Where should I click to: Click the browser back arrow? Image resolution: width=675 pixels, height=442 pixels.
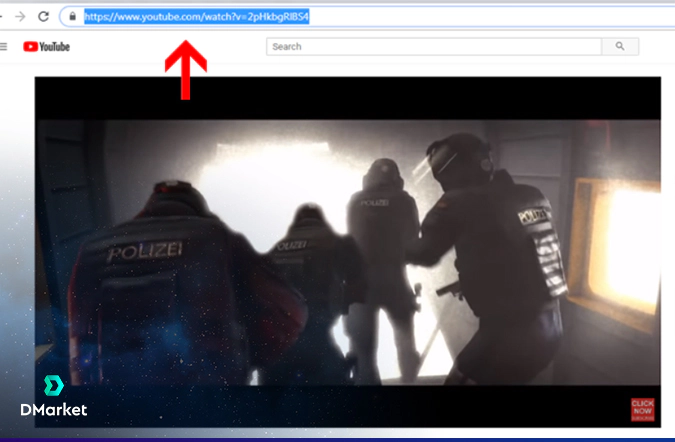tap(3, 16)
